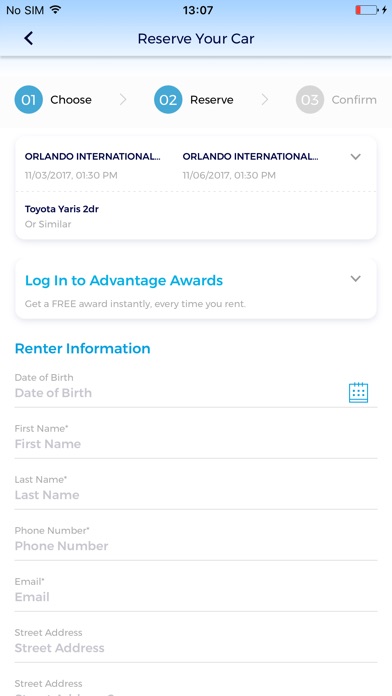Open the Date of Birth calendar icon
The height and width of the screenshot is (696, 392).
pyautogui.click(x=358, y=393)
